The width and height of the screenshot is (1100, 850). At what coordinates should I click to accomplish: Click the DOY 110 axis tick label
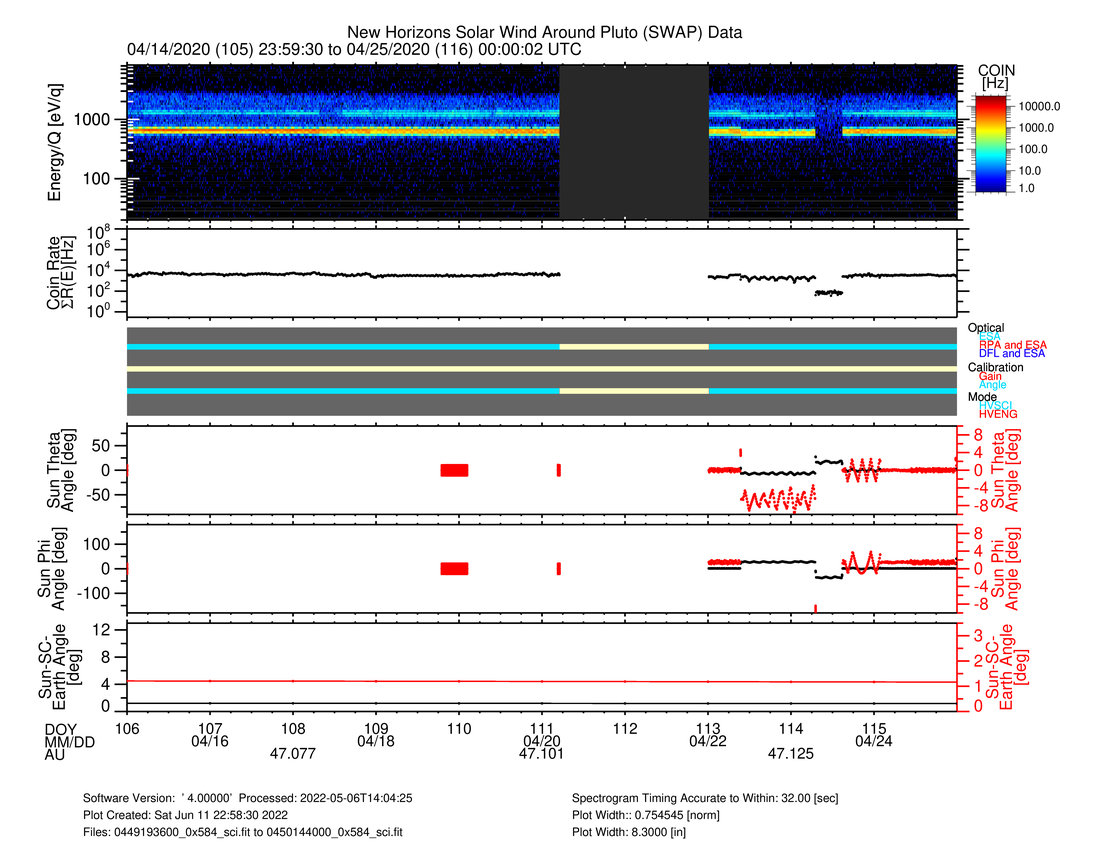point(459,727)
